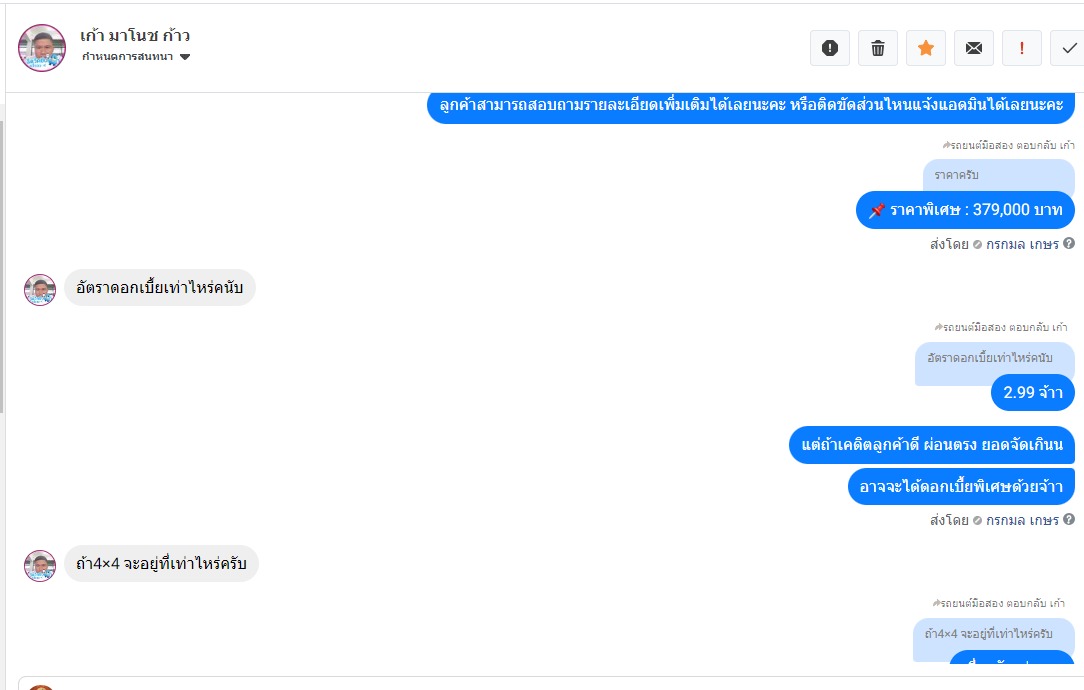This screenshot has height=690, width=1084.
Task: Click customer avatar beside อัตราดอกเบี้ยเท่าไหร่คนับ message
Action: 40,290
